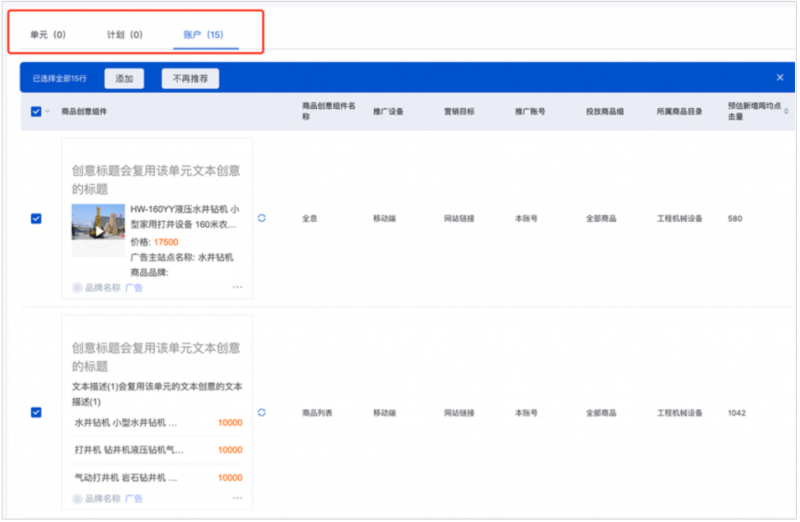This screenshot has height=522, width=800.
Task: Open the more menu on the product list card
Action: pos(237,498)
